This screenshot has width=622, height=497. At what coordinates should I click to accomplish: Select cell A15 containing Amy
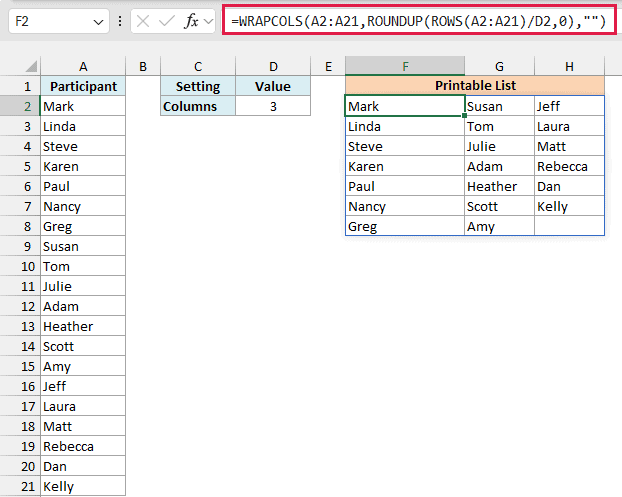click(x=83, y=366)
